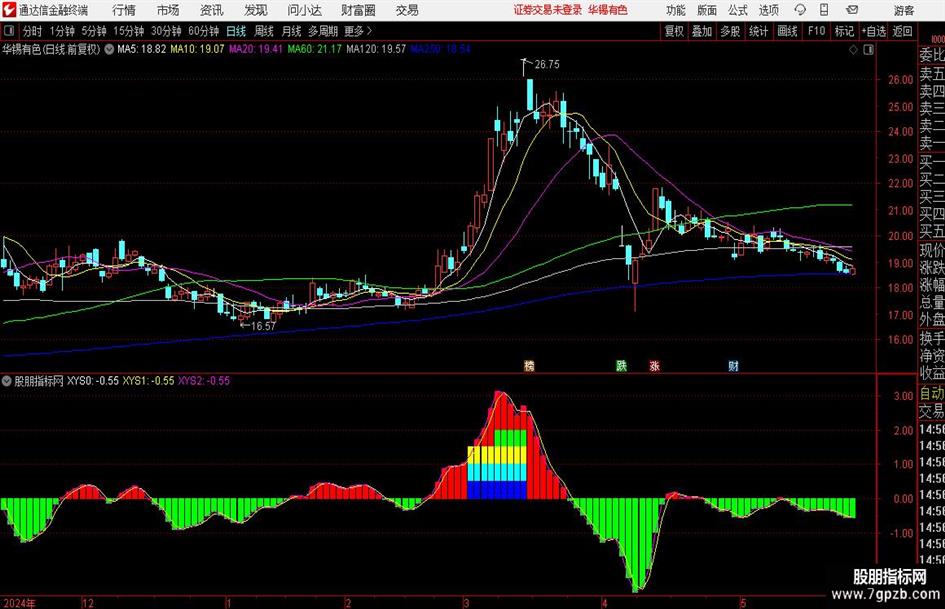The image size is (945, 609).
Task: Click the 跌 event marker below the chart
Action: [621, 365]
